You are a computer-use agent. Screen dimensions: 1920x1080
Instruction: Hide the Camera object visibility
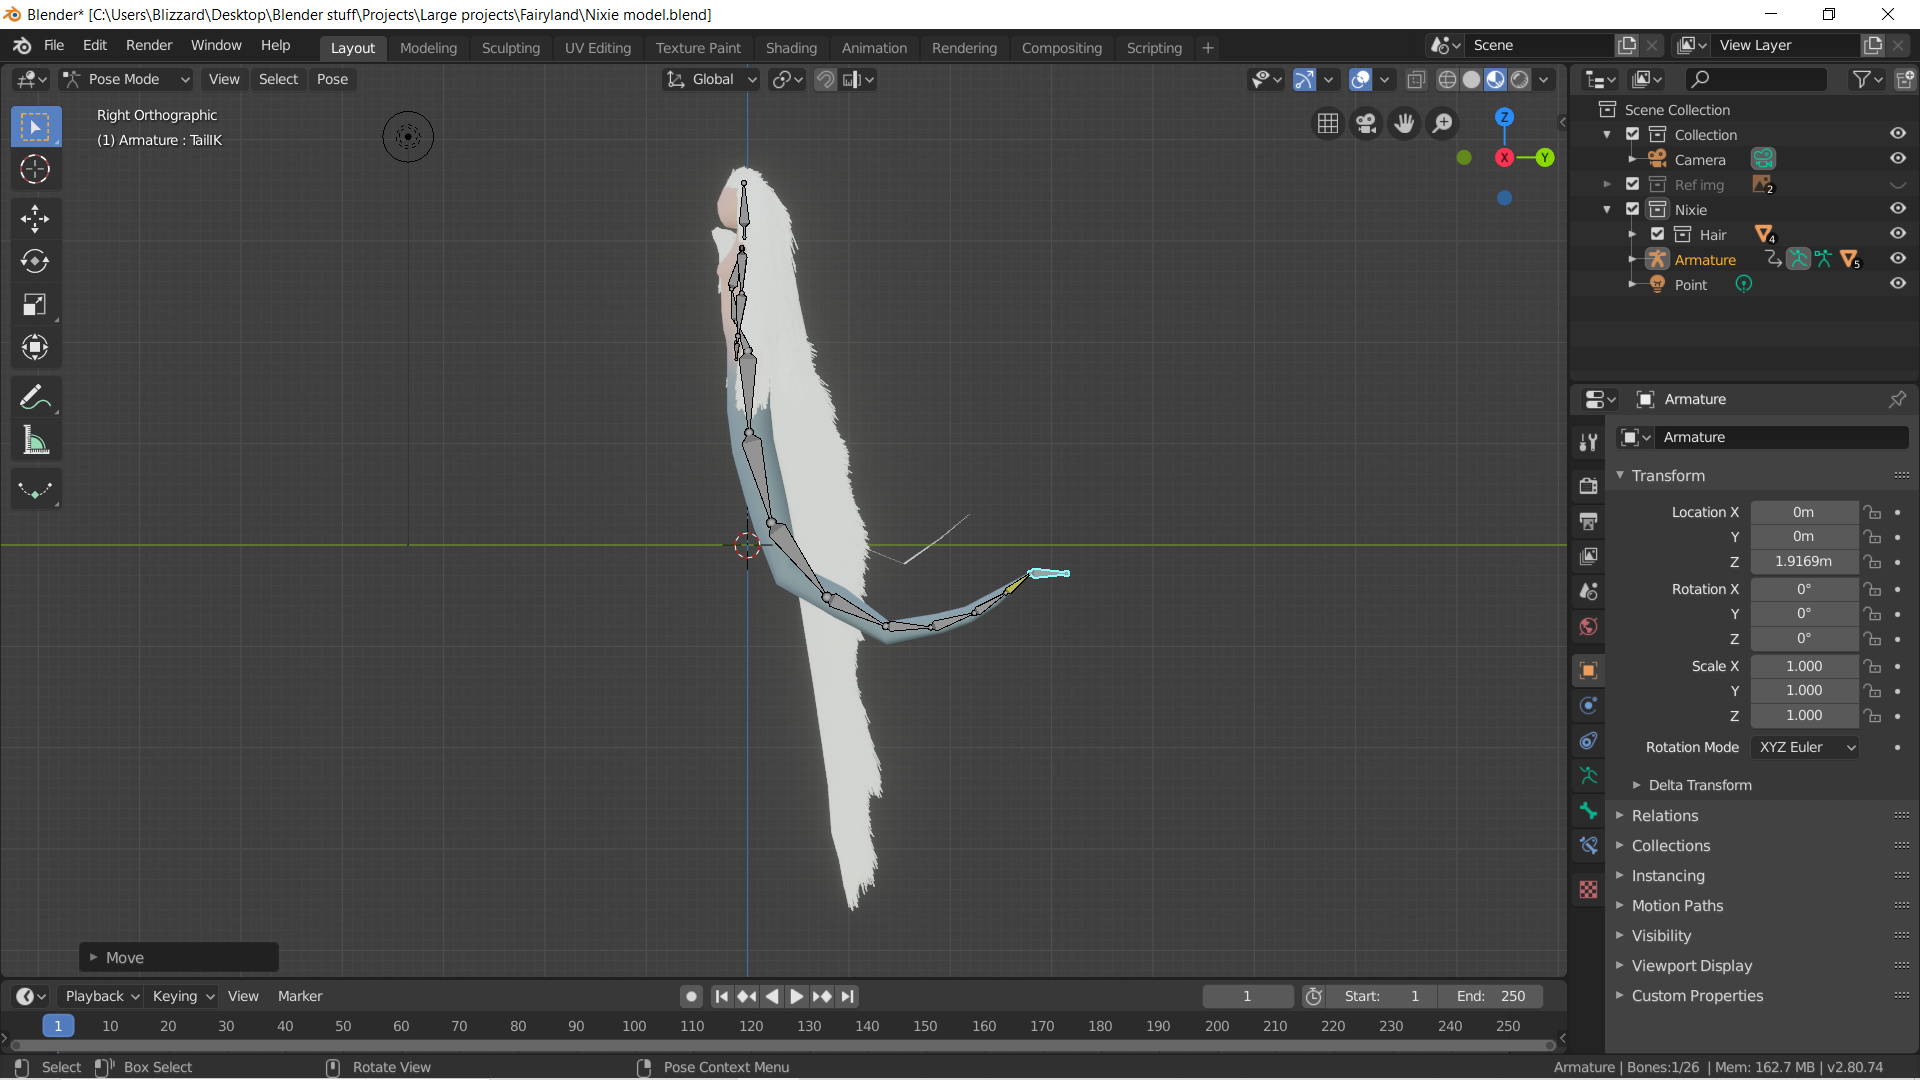point(1897,159)
